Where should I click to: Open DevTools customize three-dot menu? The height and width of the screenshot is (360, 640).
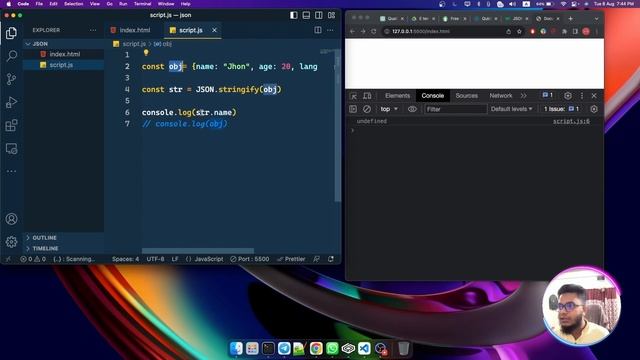[582, 96]
